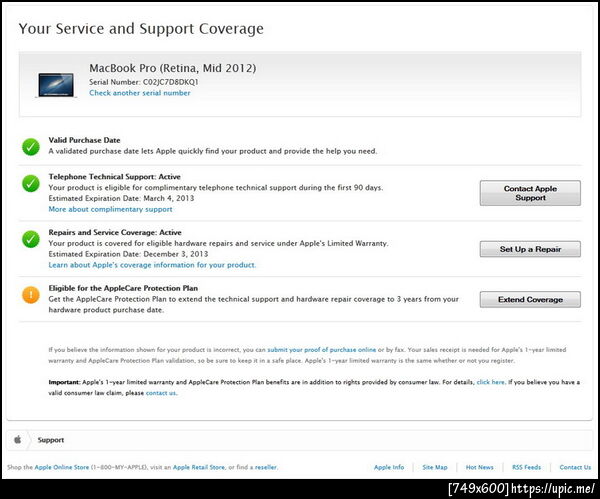Click the MacBook Pro (Retina, Mid 2012) title

(173, 68)
